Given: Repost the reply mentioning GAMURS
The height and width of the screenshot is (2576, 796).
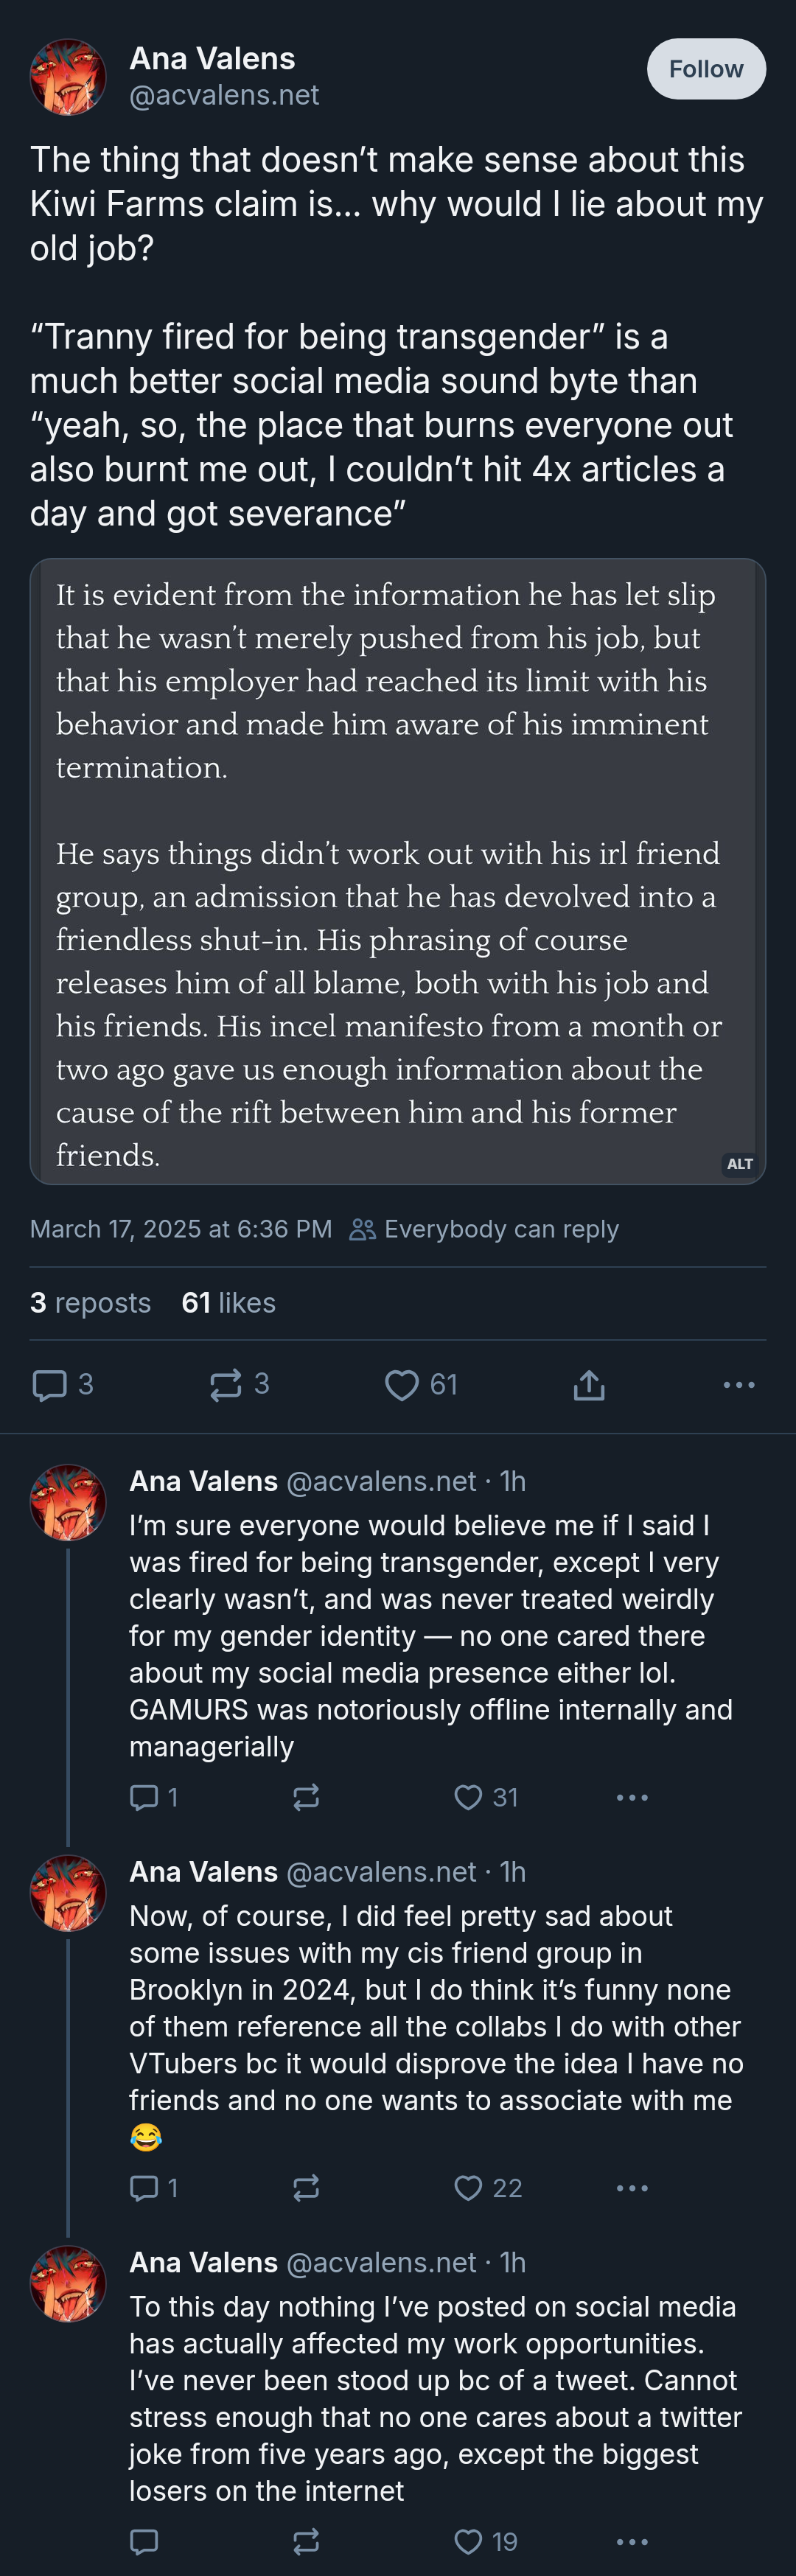Looking at the screenshot, I should 306,1797.
